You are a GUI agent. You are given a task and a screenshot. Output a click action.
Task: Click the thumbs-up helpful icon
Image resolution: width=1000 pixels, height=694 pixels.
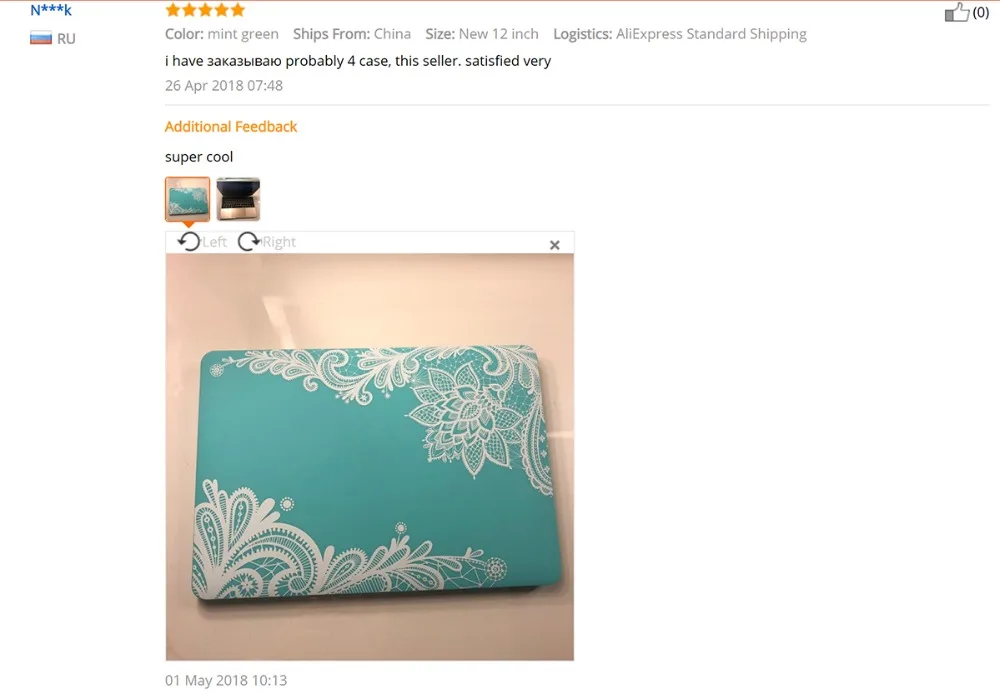[957, 12]
